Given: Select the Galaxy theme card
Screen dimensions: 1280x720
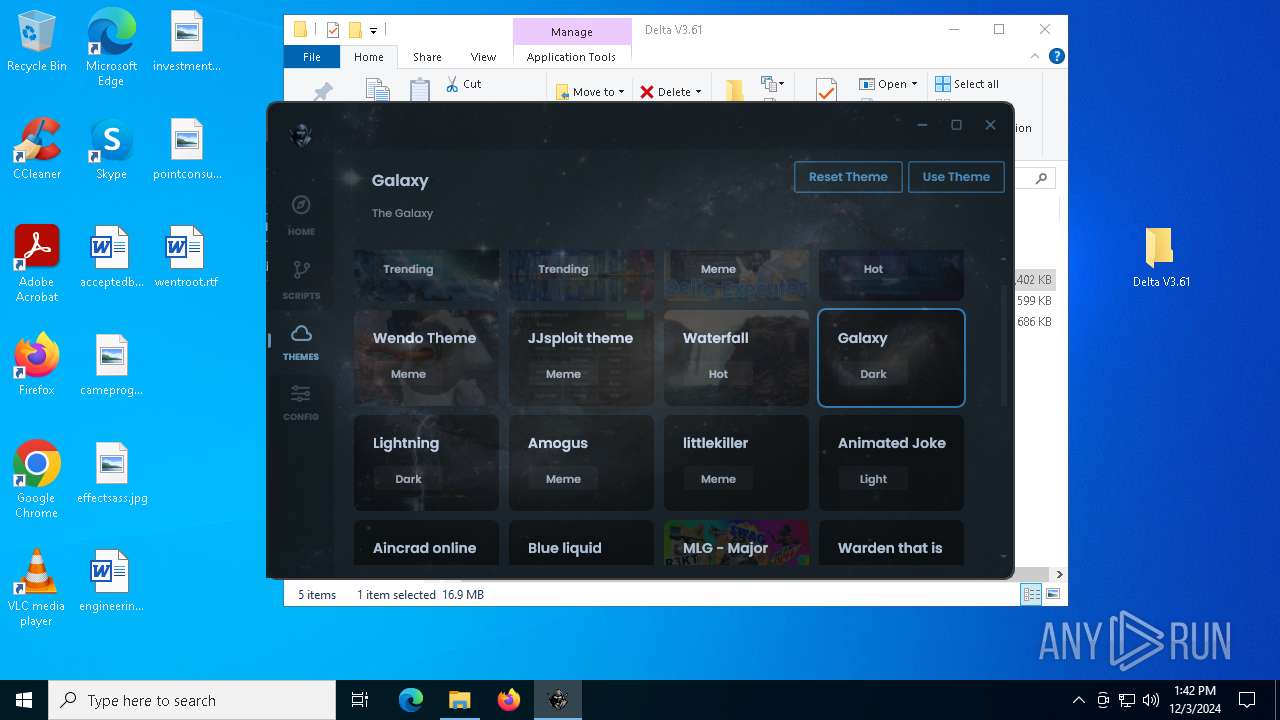Looking at the screenshot, I should [891, 358].
